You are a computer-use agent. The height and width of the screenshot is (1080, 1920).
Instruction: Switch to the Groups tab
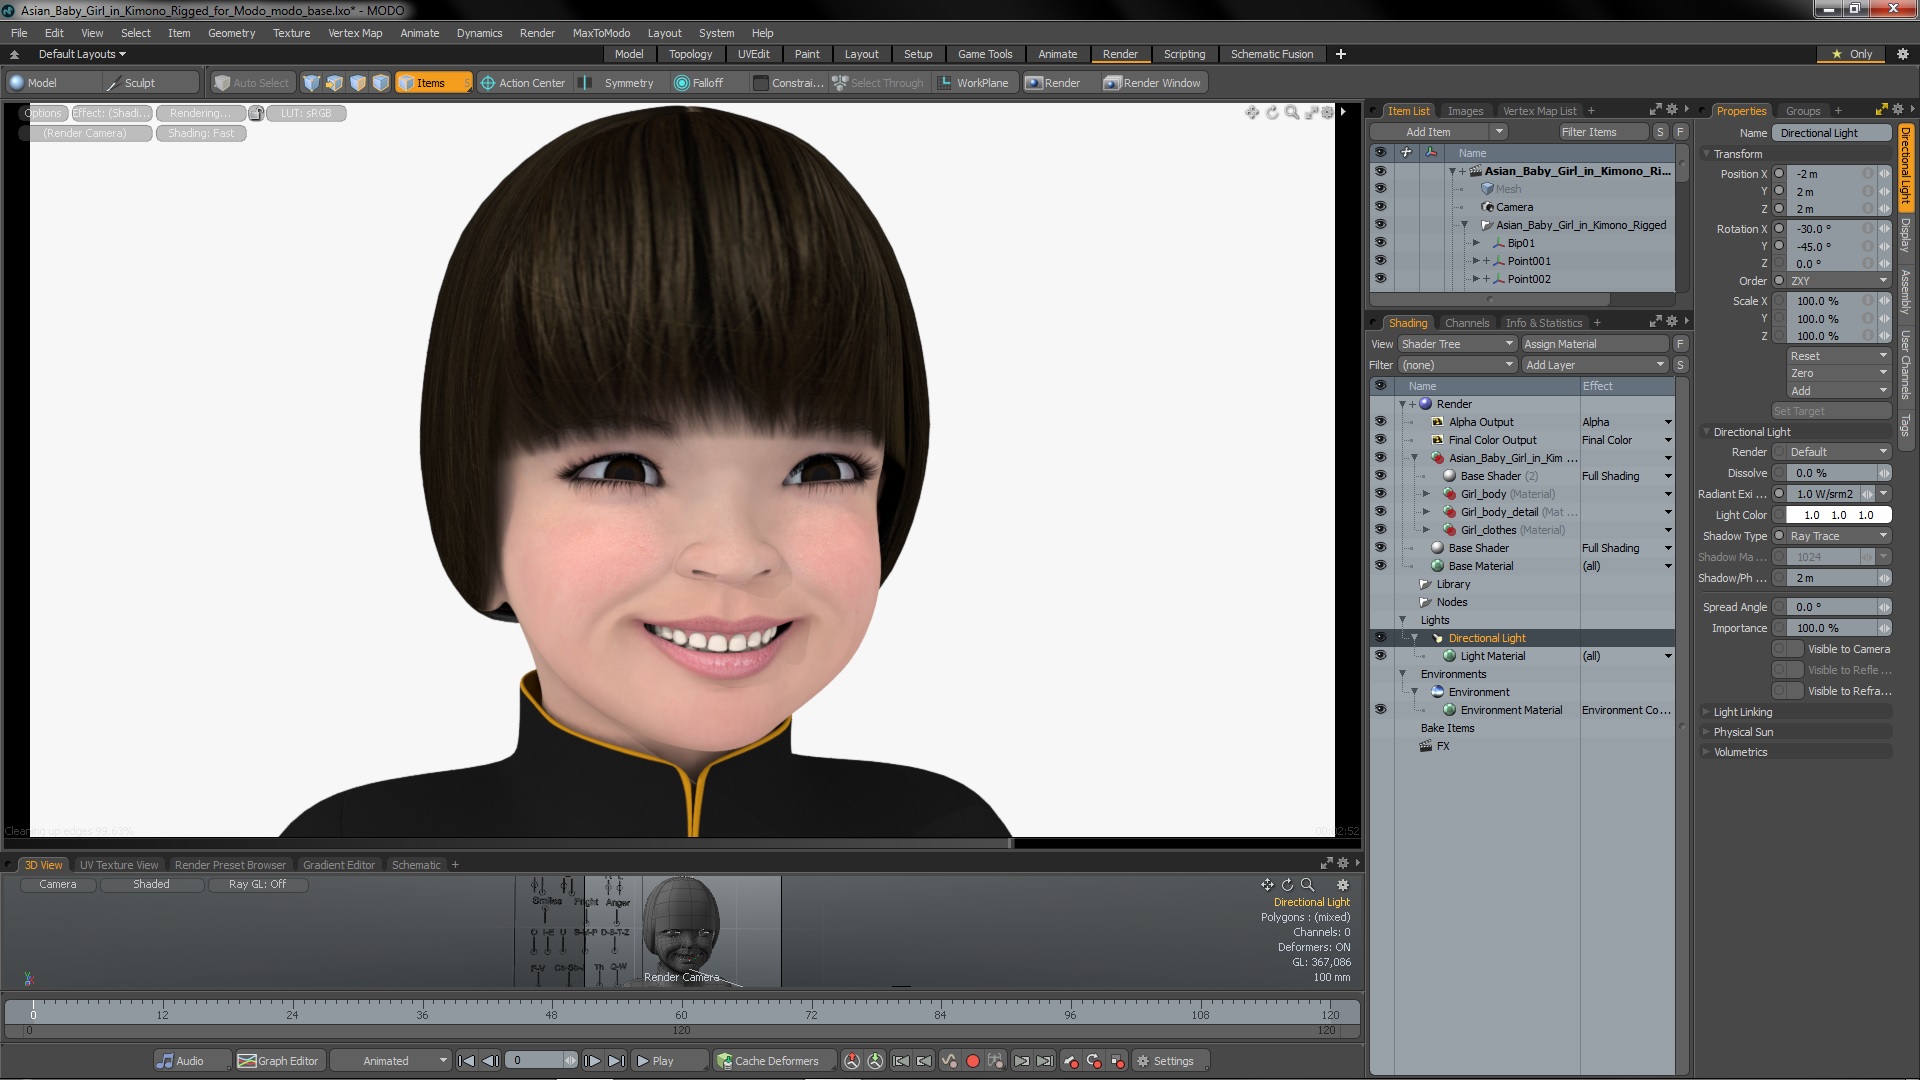(x=1803, y=111)
